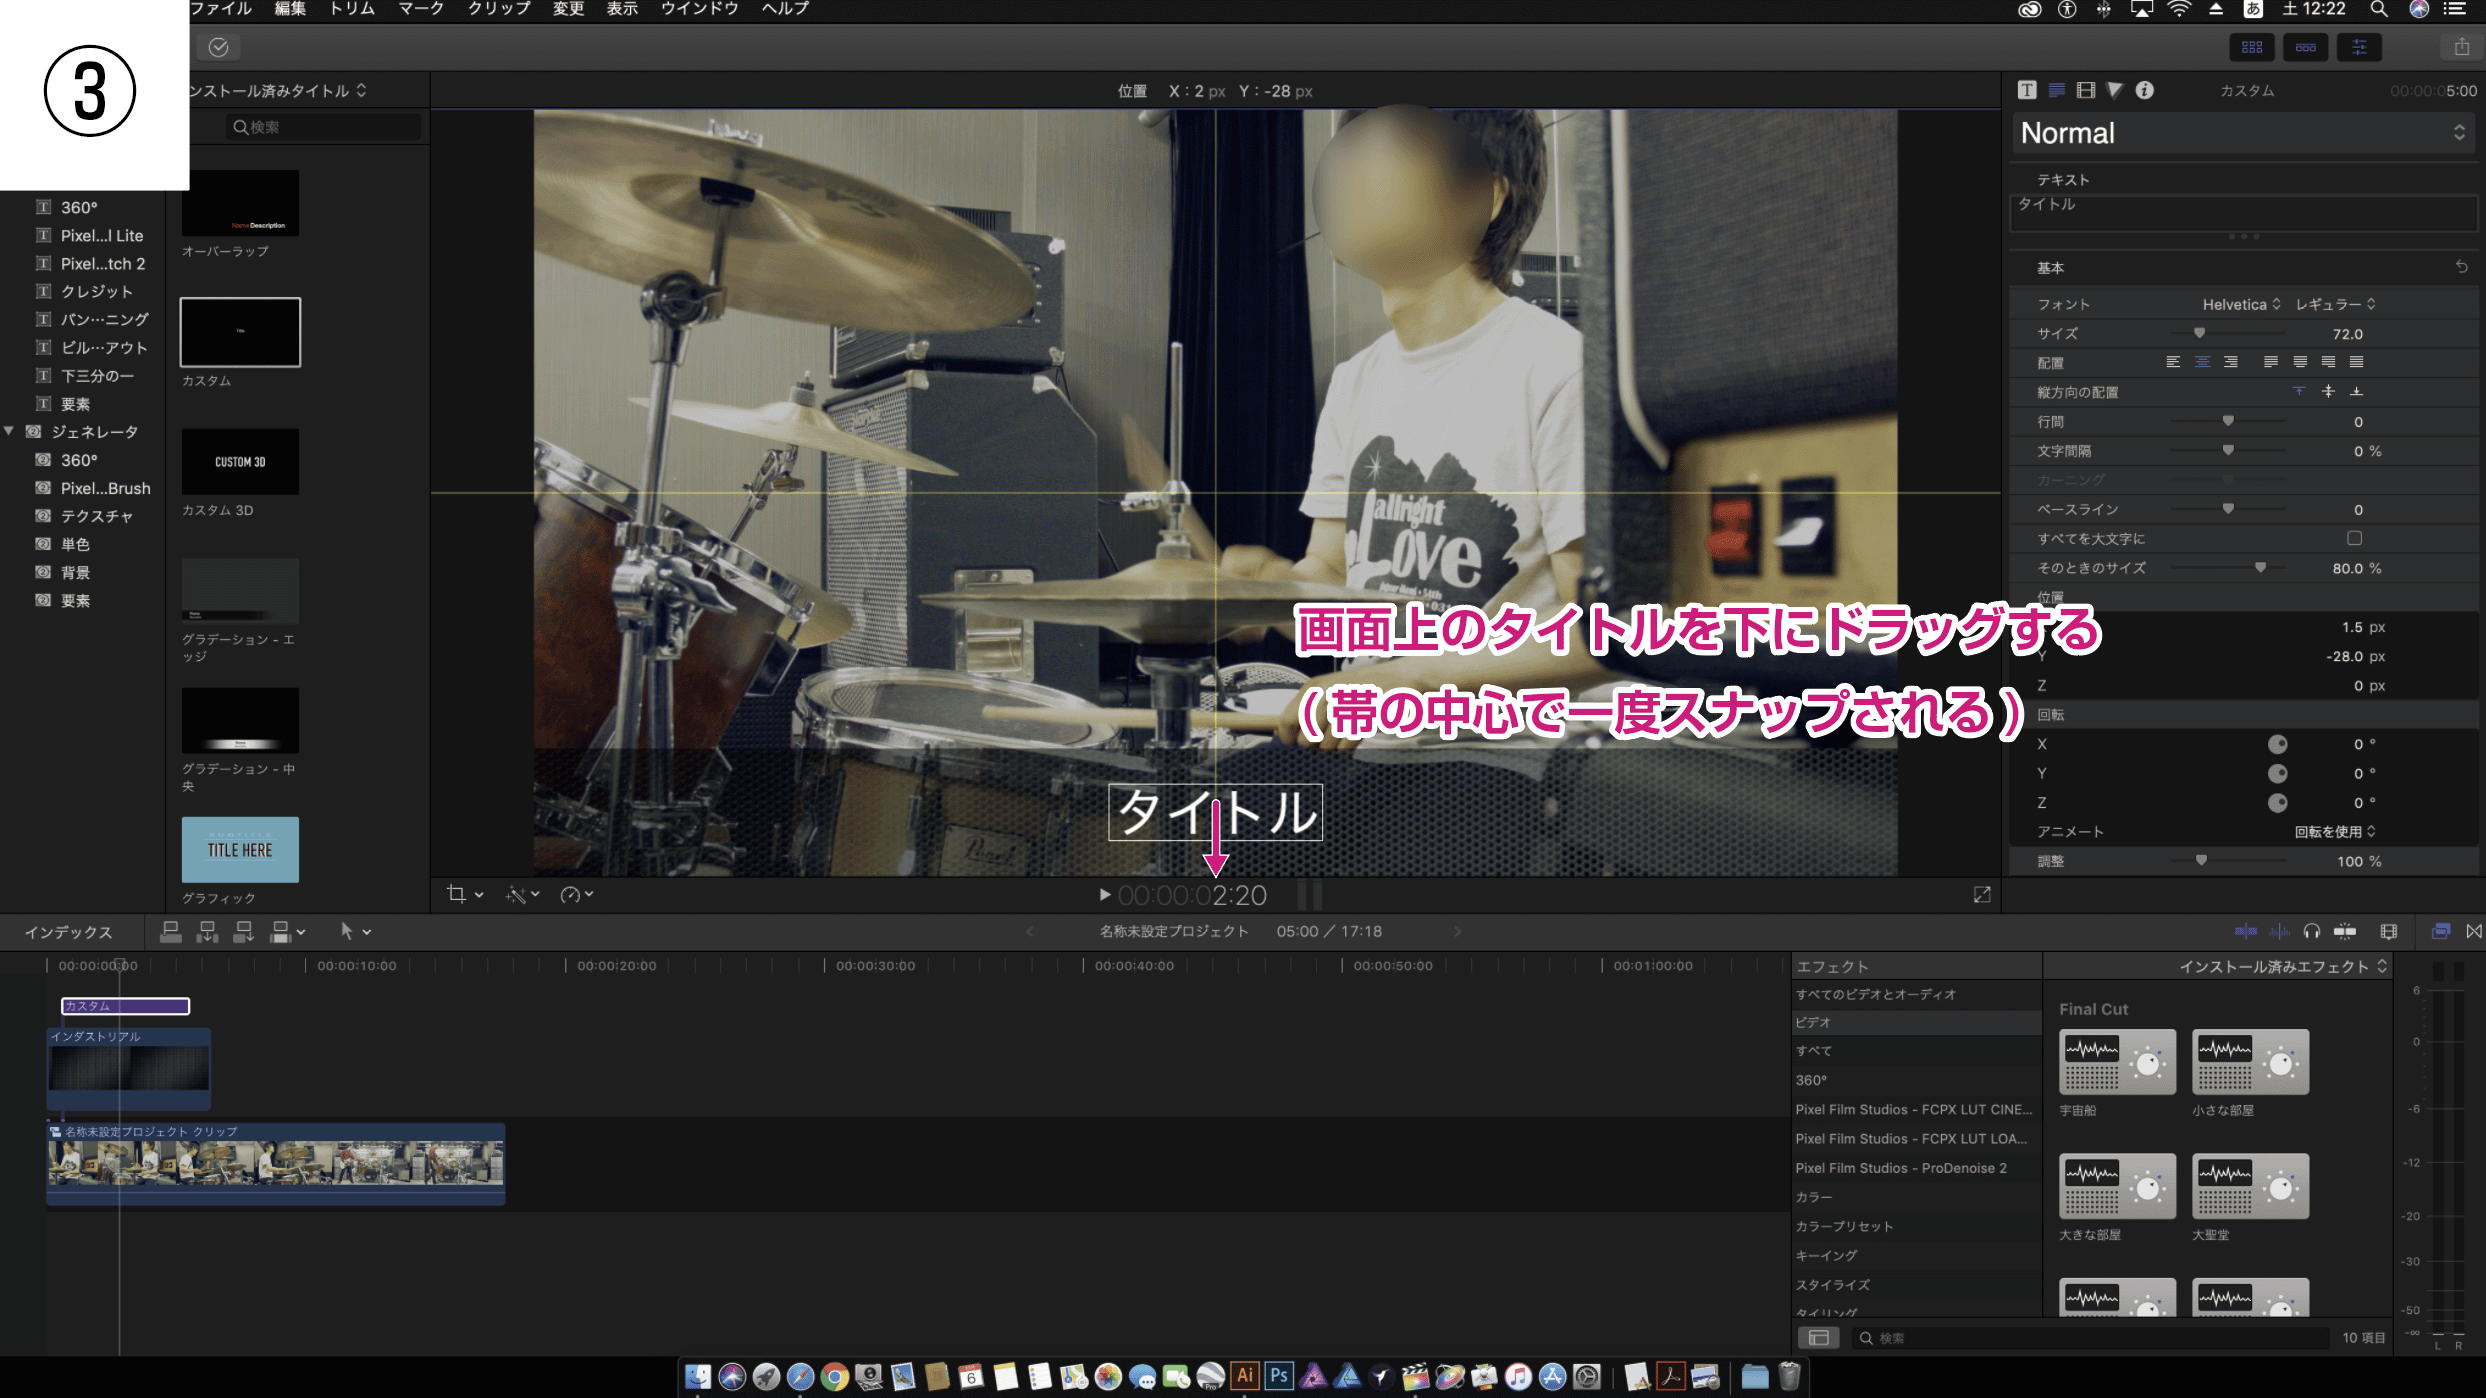Click the サイズ slider handle

2199,333
